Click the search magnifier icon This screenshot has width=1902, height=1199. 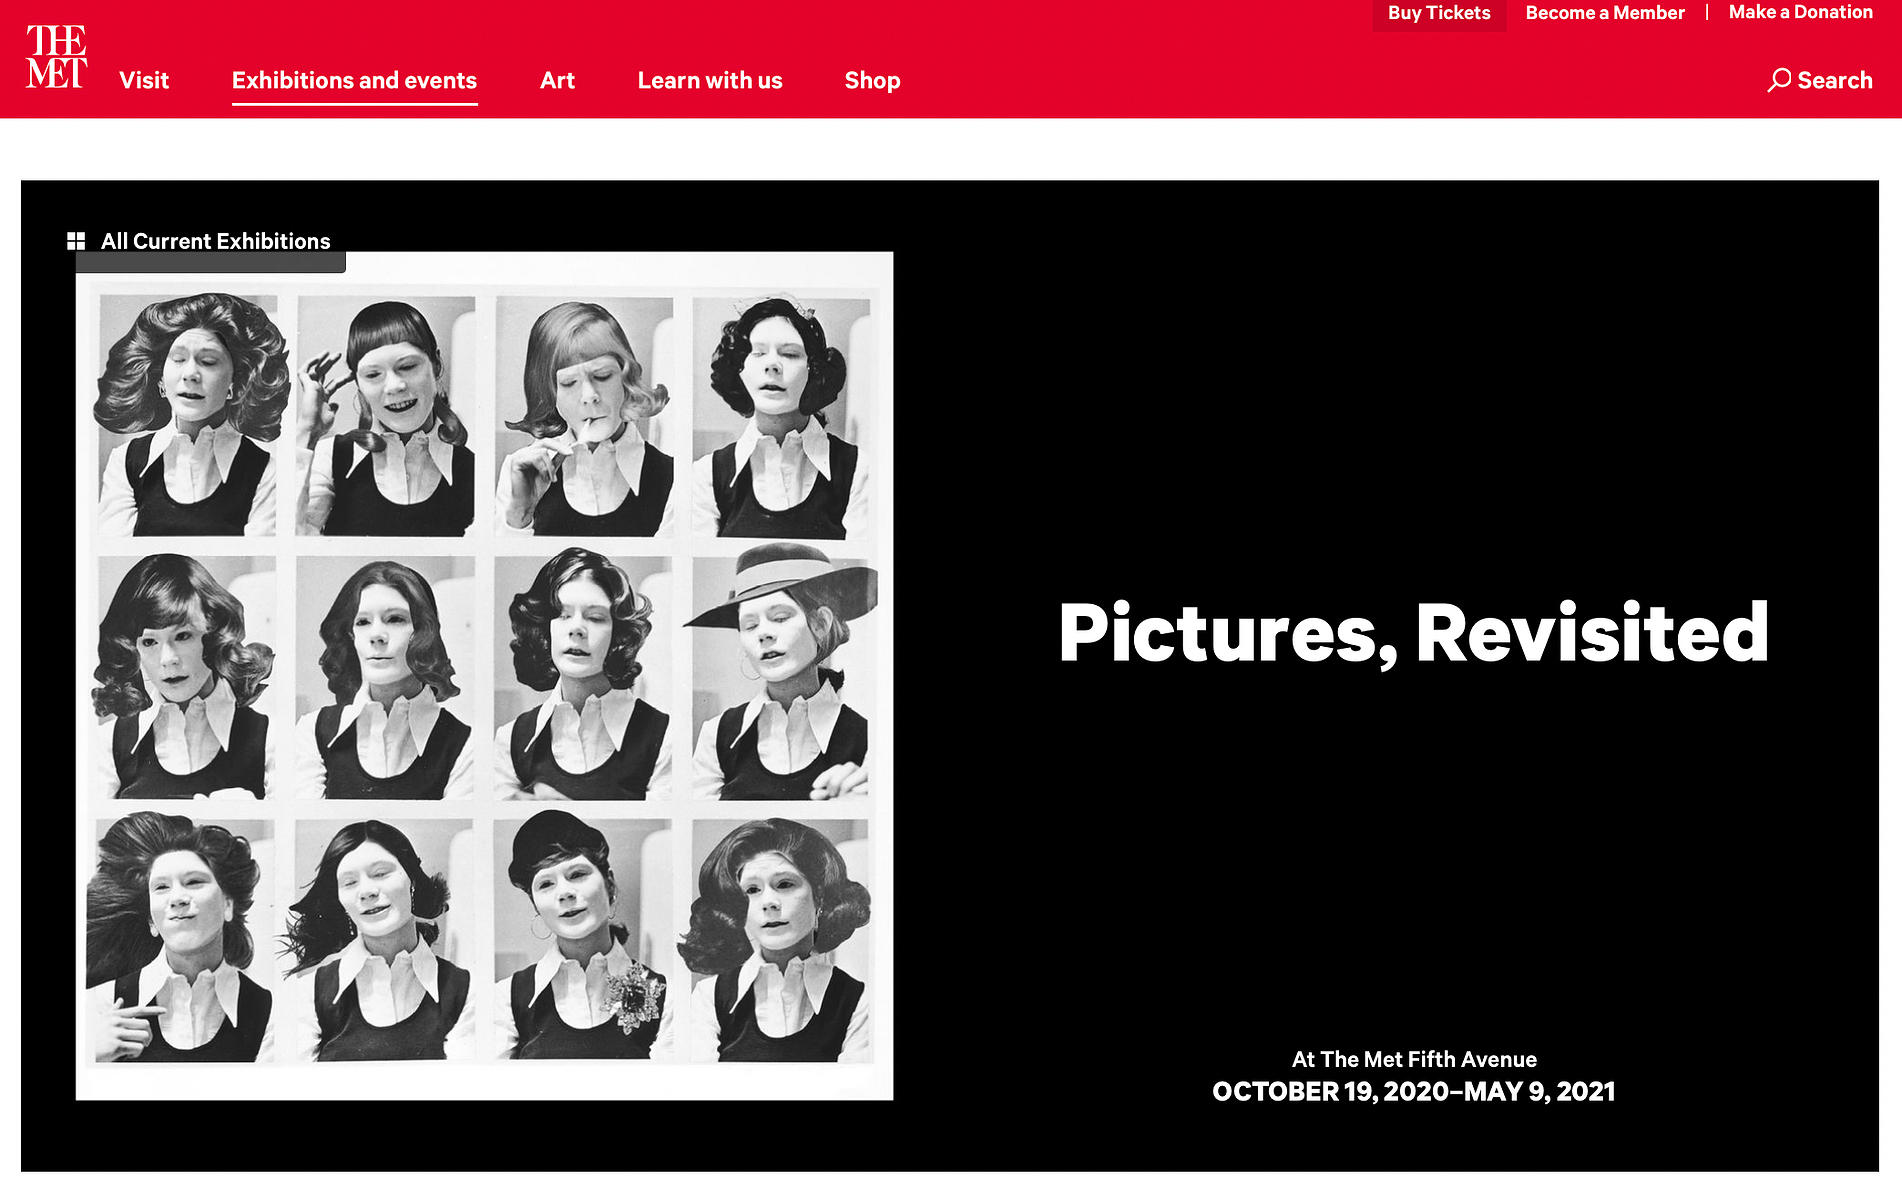pyautogui.click(x=1779, y=80)
